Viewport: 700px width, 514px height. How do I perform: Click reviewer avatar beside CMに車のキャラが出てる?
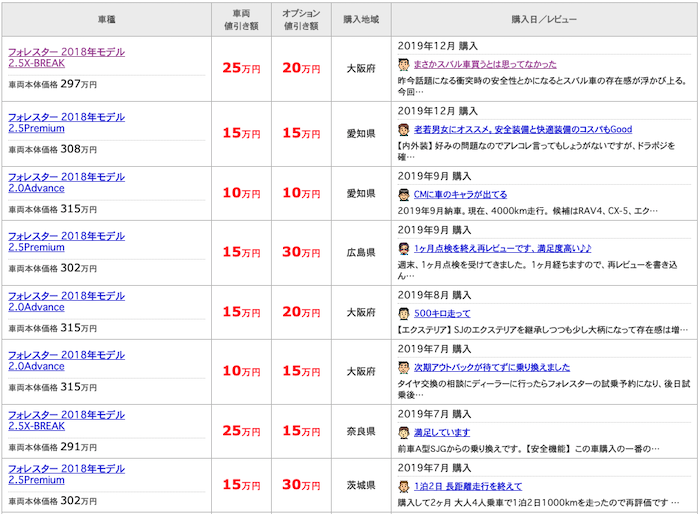[404, 195]
